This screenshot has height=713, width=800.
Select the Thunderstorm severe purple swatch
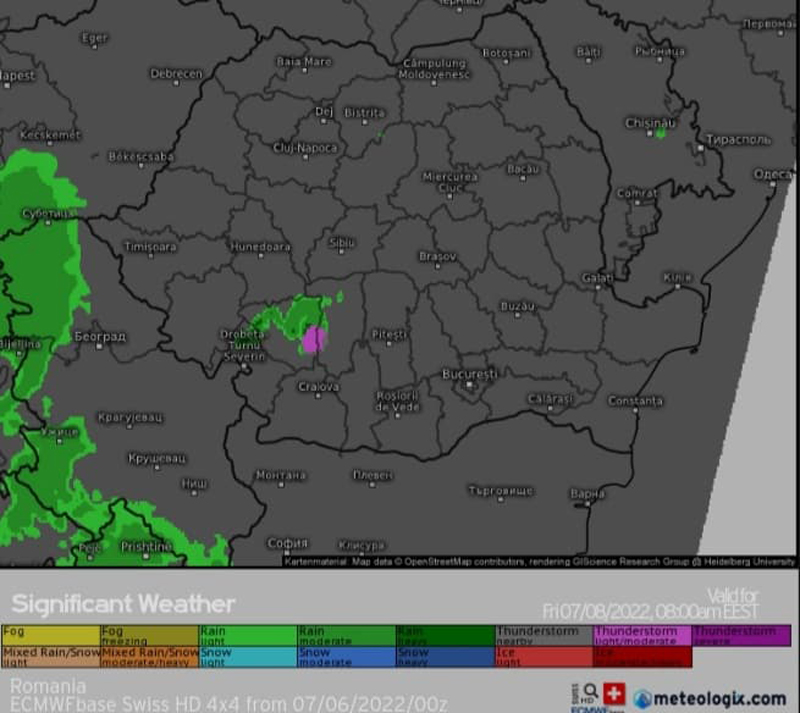[x=740, y=635]
